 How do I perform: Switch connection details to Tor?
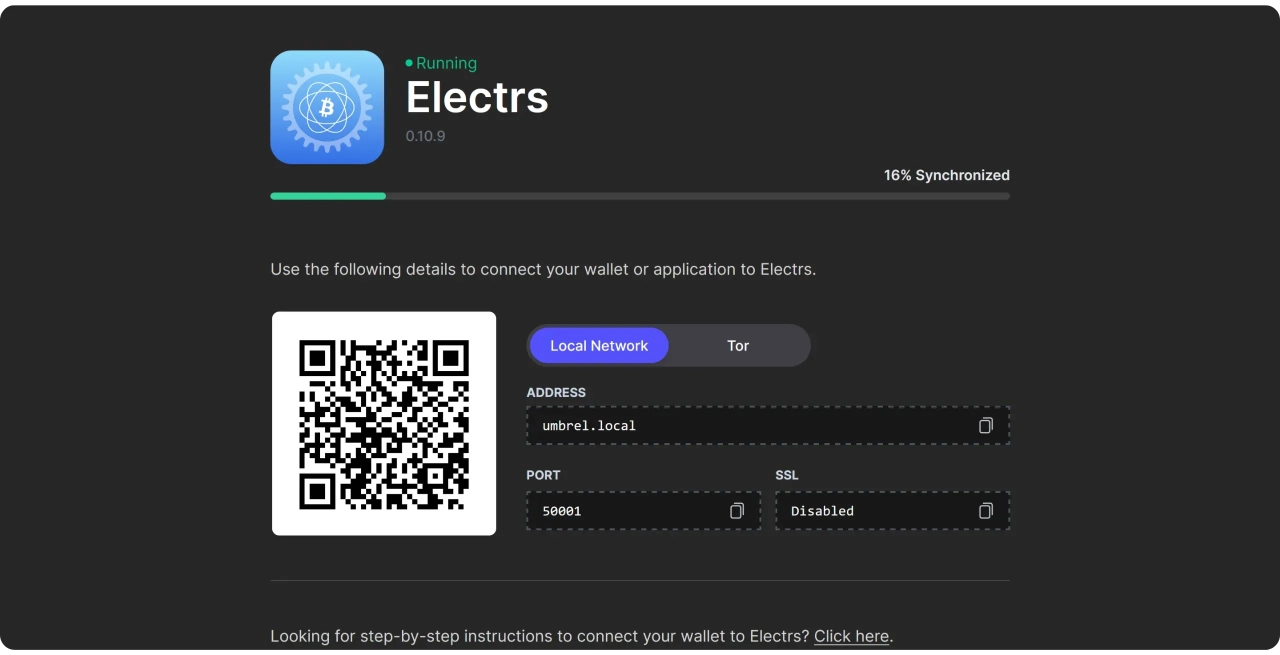click(738, 345)
